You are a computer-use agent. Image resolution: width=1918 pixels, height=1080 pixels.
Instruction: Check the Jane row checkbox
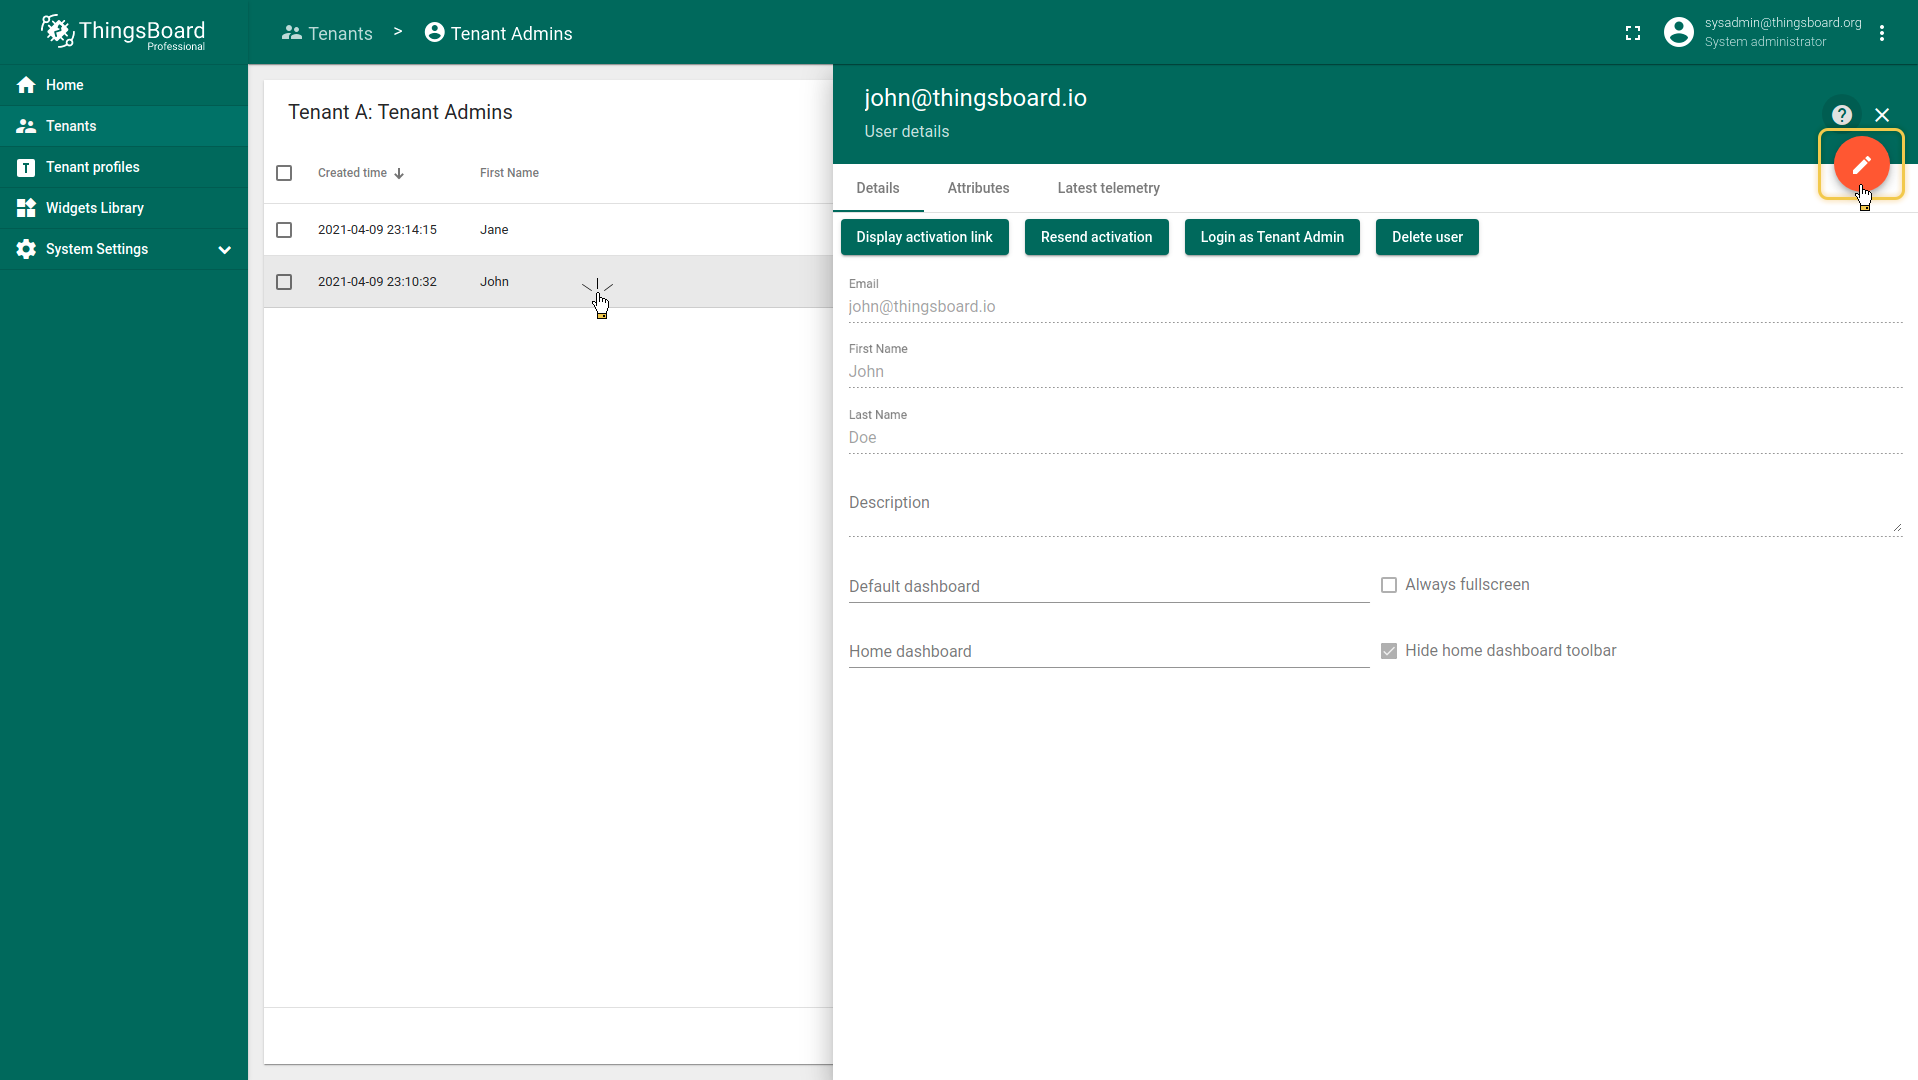click(284, 230)
